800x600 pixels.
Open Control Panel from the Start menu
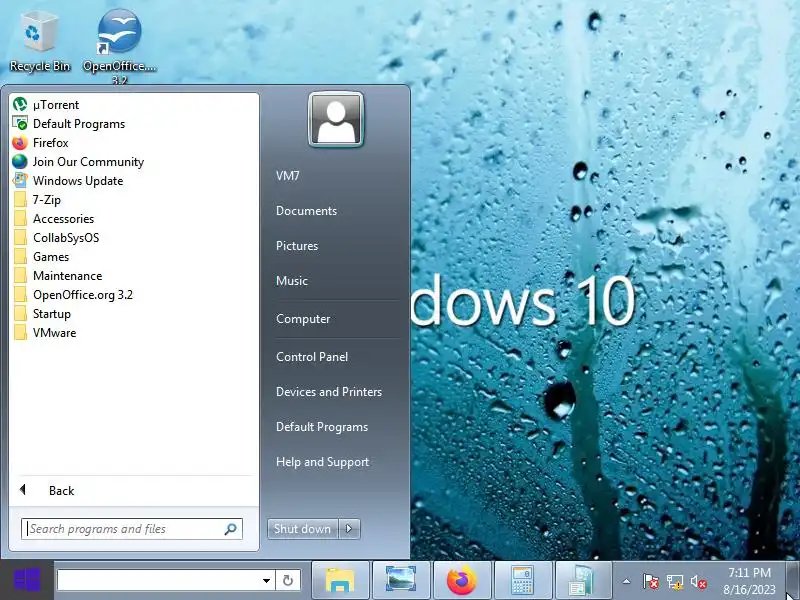312,357
